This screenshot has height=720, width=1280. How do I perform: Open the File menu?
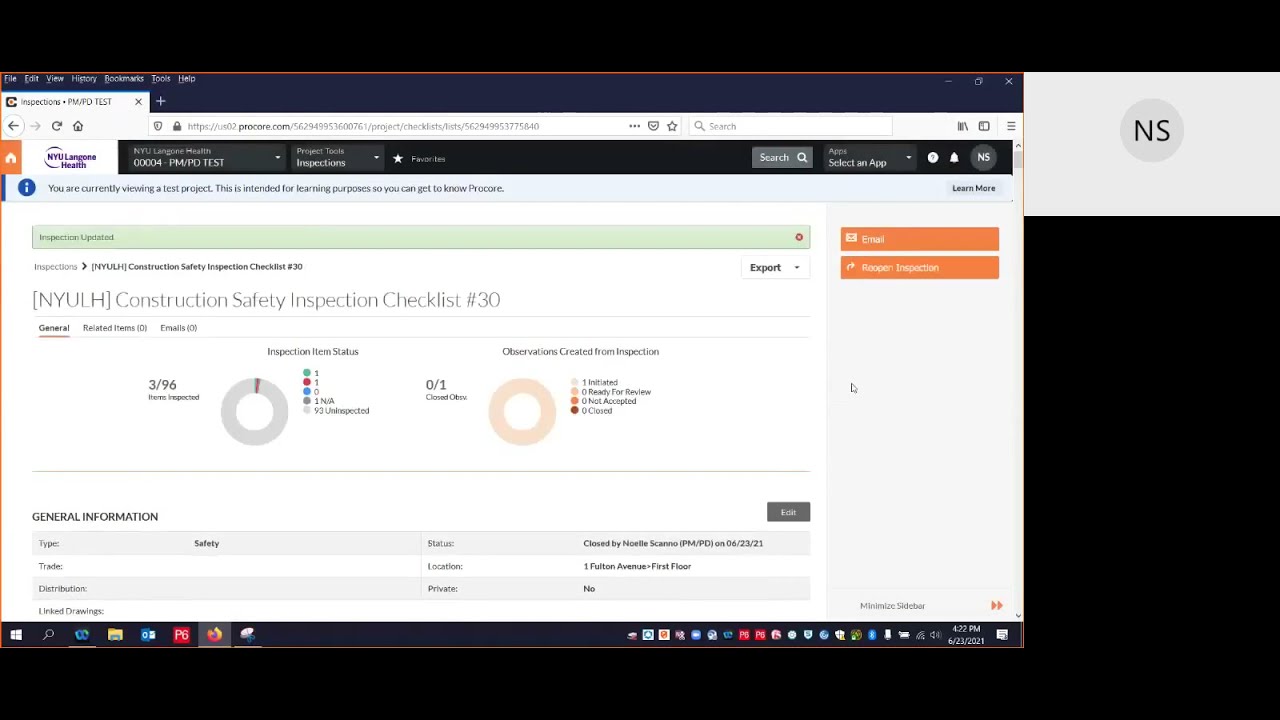click(x=10, y=78)
